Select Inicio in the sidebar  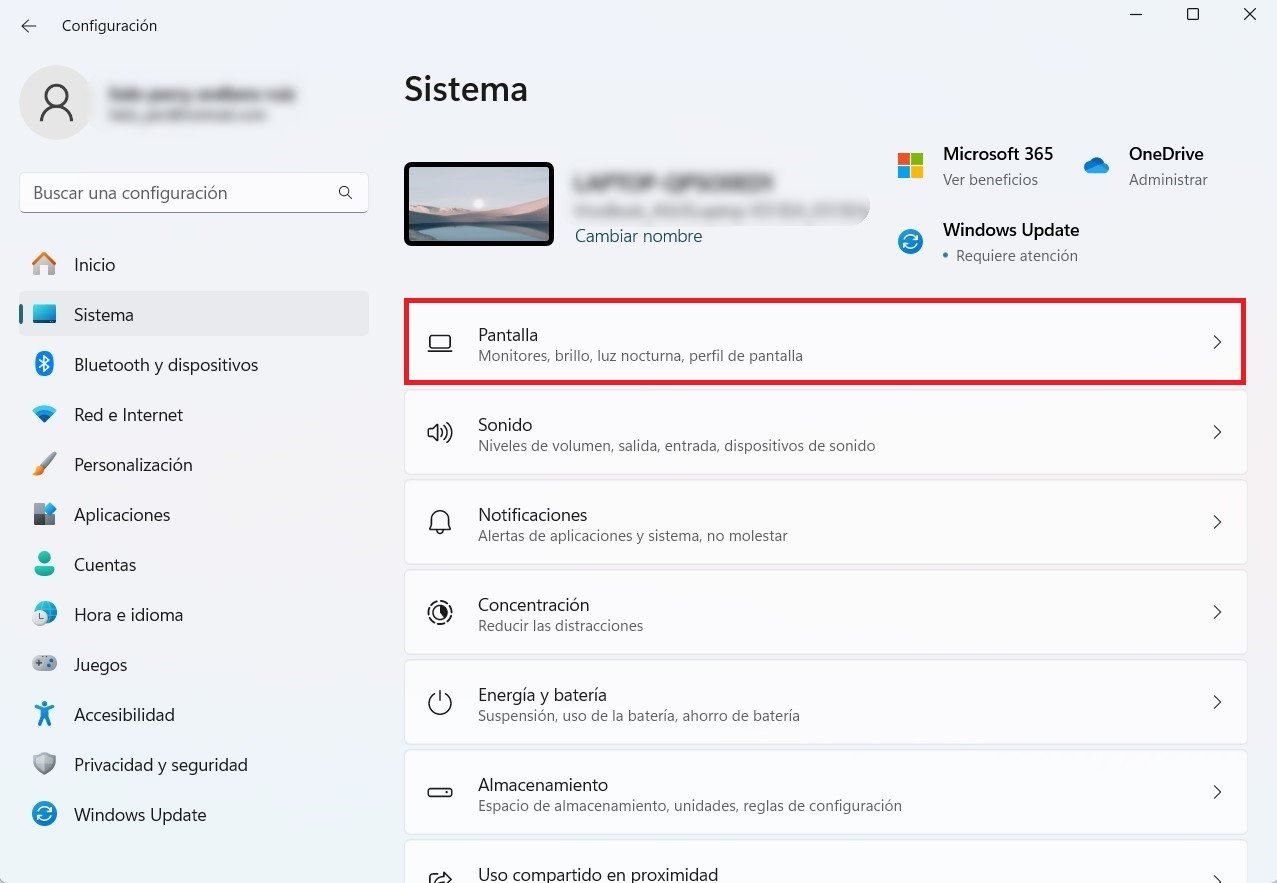pos(194,265)
